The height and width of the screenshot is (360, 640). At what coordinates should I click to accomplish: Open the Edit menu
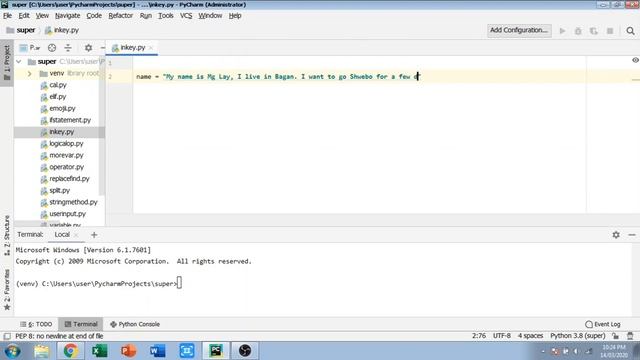(24, 16)
